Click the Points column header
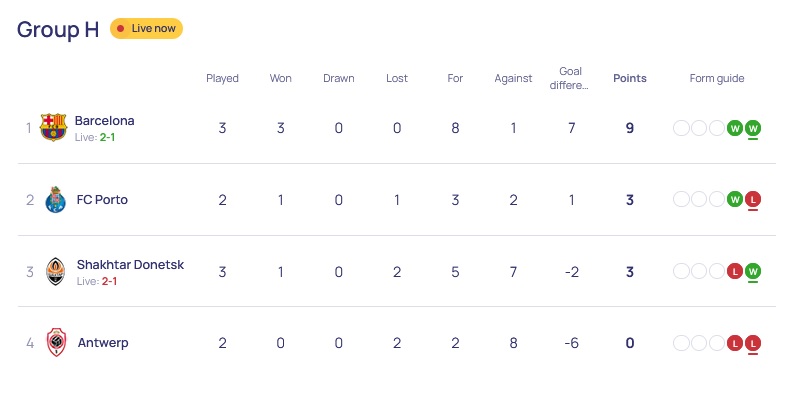Screen dimensions: 790x394 [630, 79]
